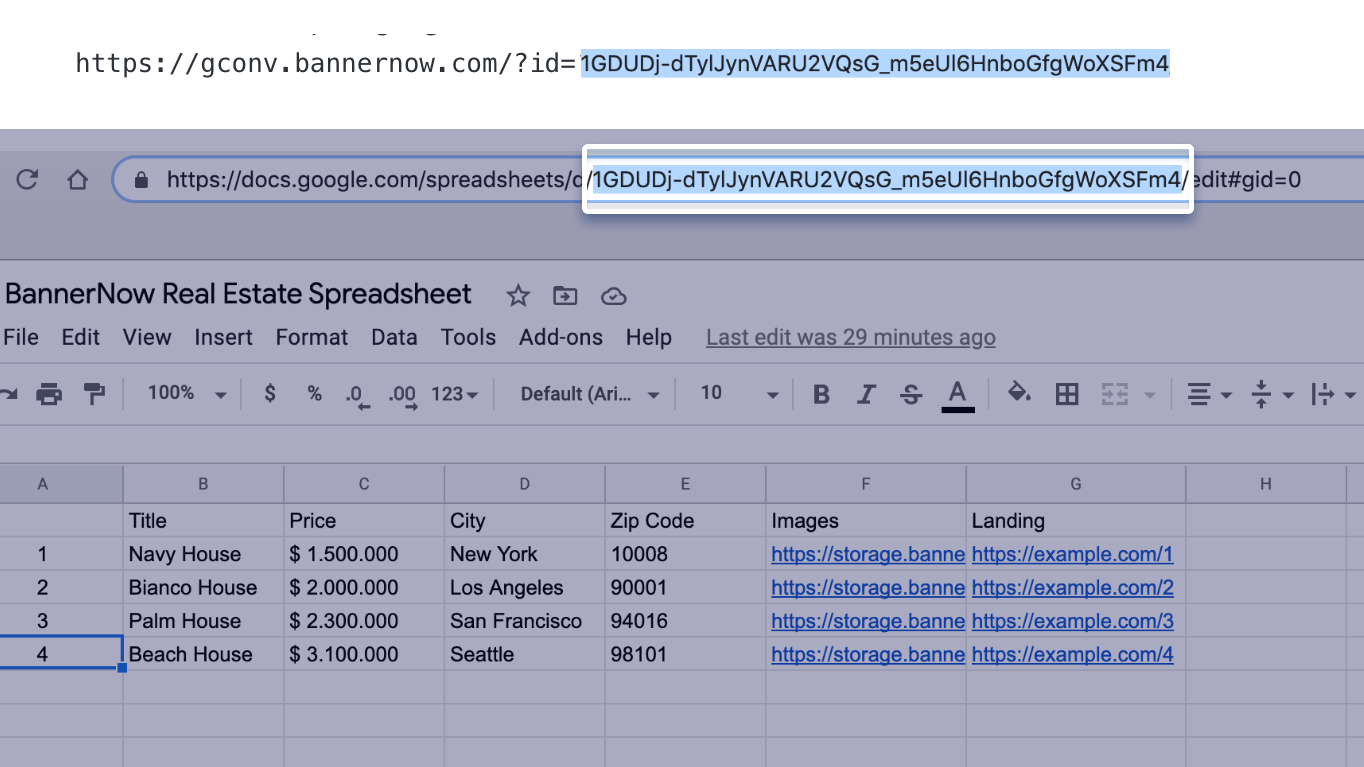Open the Data menu
1364x767 pixels.
pyautogui.click(x=394, y=337)
